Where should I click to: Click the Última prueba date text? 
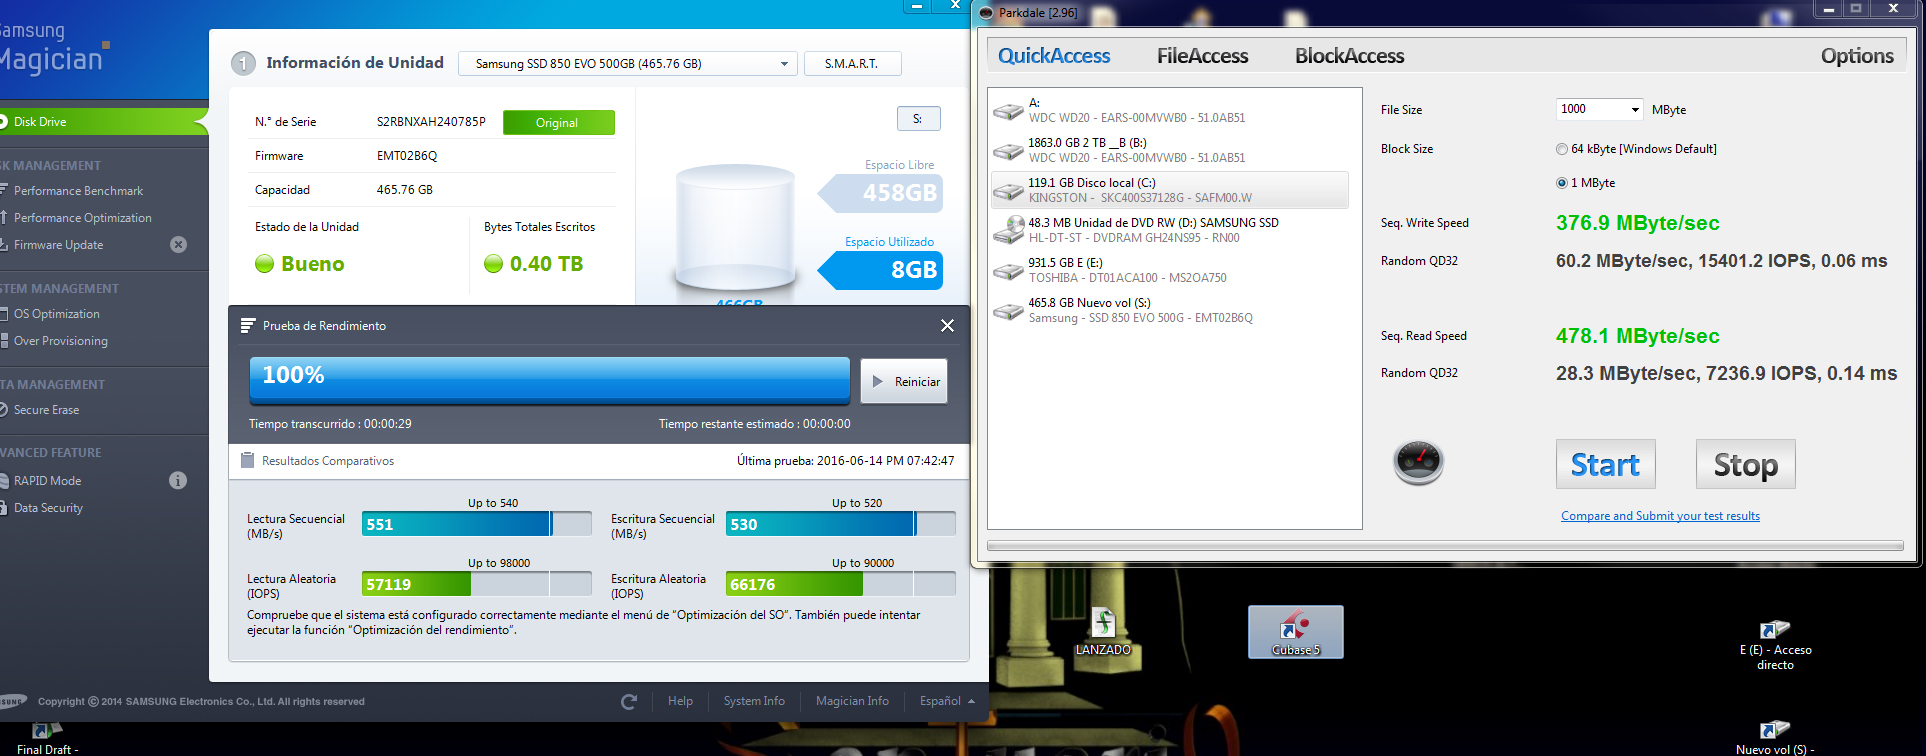tap(845, 461)
